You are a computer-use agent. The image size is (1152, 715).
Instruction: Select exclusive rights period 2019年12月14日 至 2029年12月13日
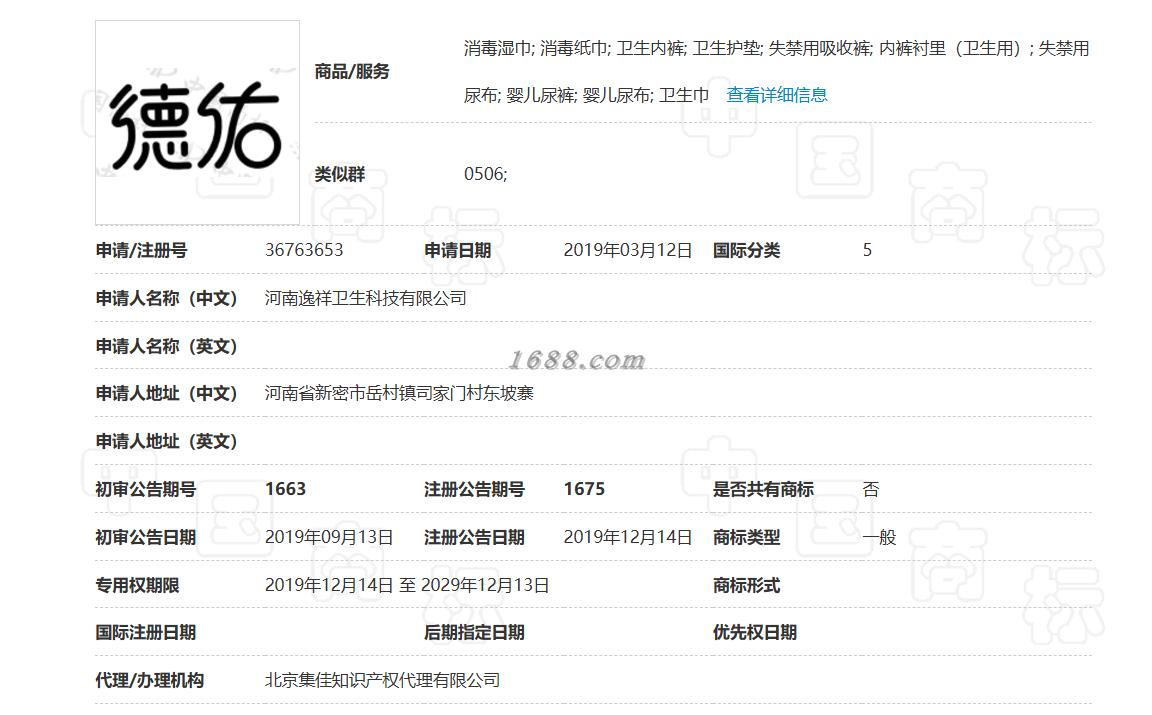(x=407, y=586)
